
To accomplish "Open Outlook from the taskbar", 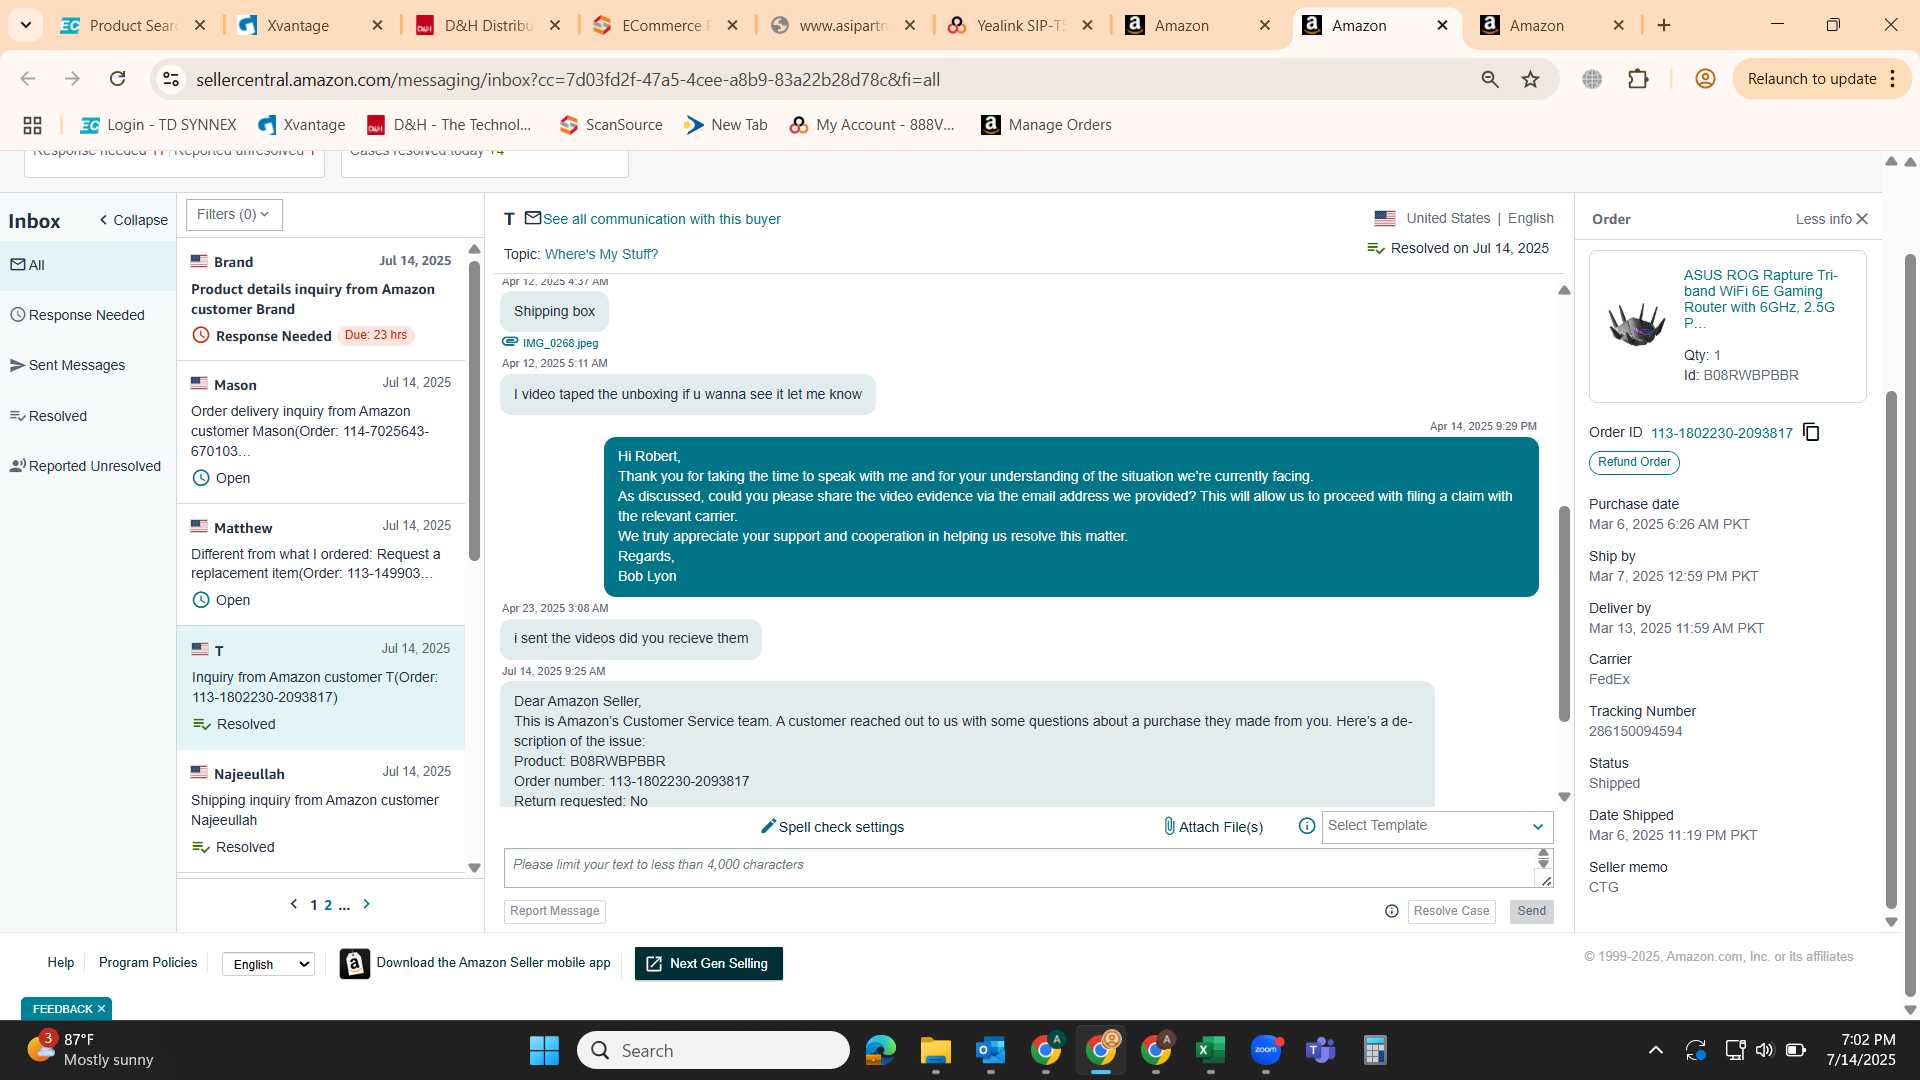I will click(991, 1050).
